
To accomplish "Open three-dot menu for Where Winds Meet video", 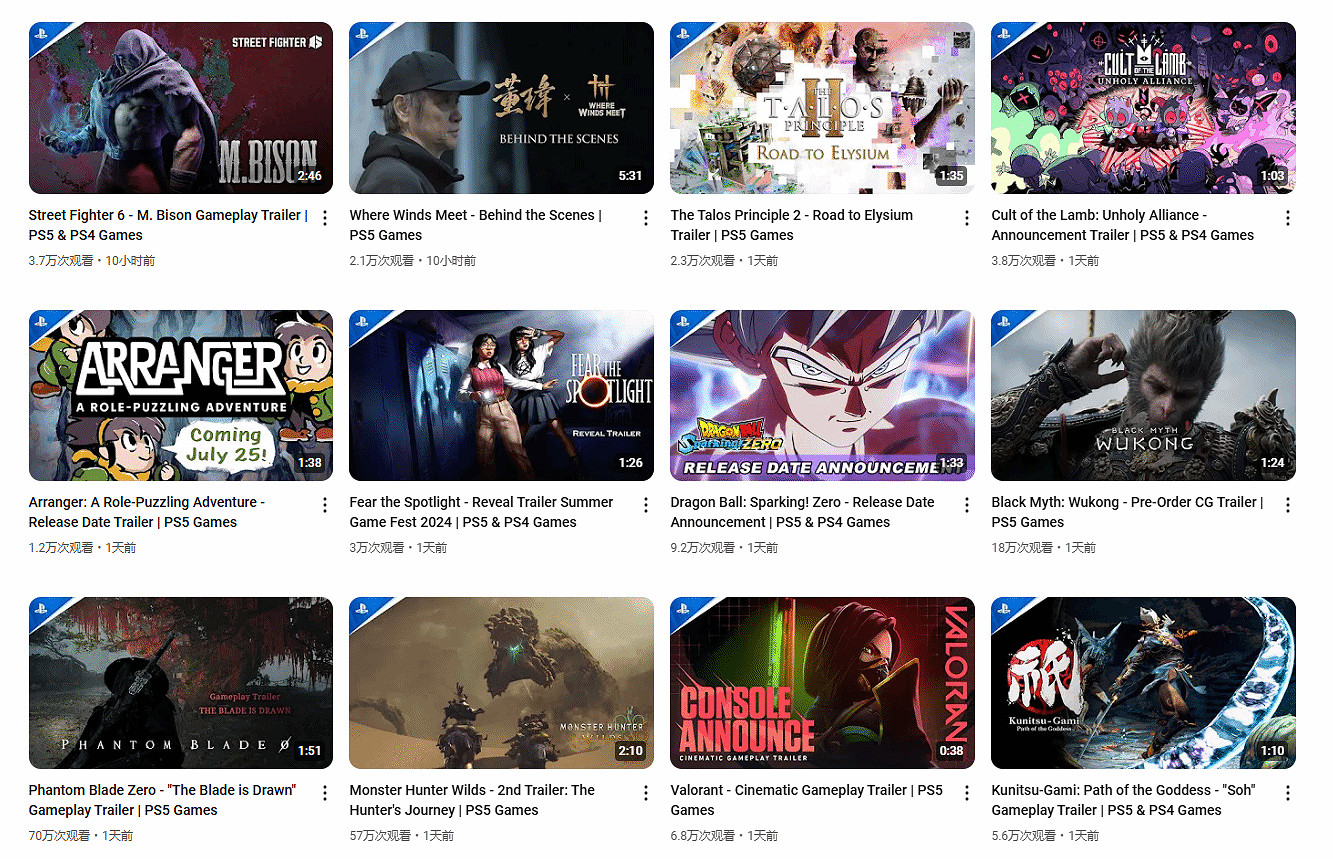I will pos(646,218).
